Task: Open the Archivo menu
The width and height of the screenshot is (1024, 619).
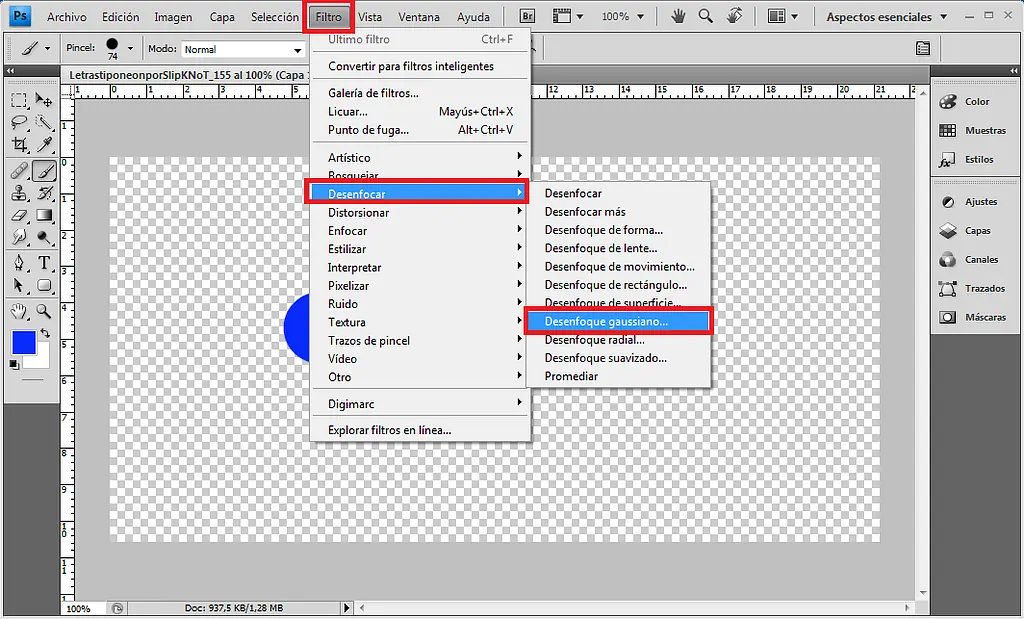Action: click(x=67, y=17)
